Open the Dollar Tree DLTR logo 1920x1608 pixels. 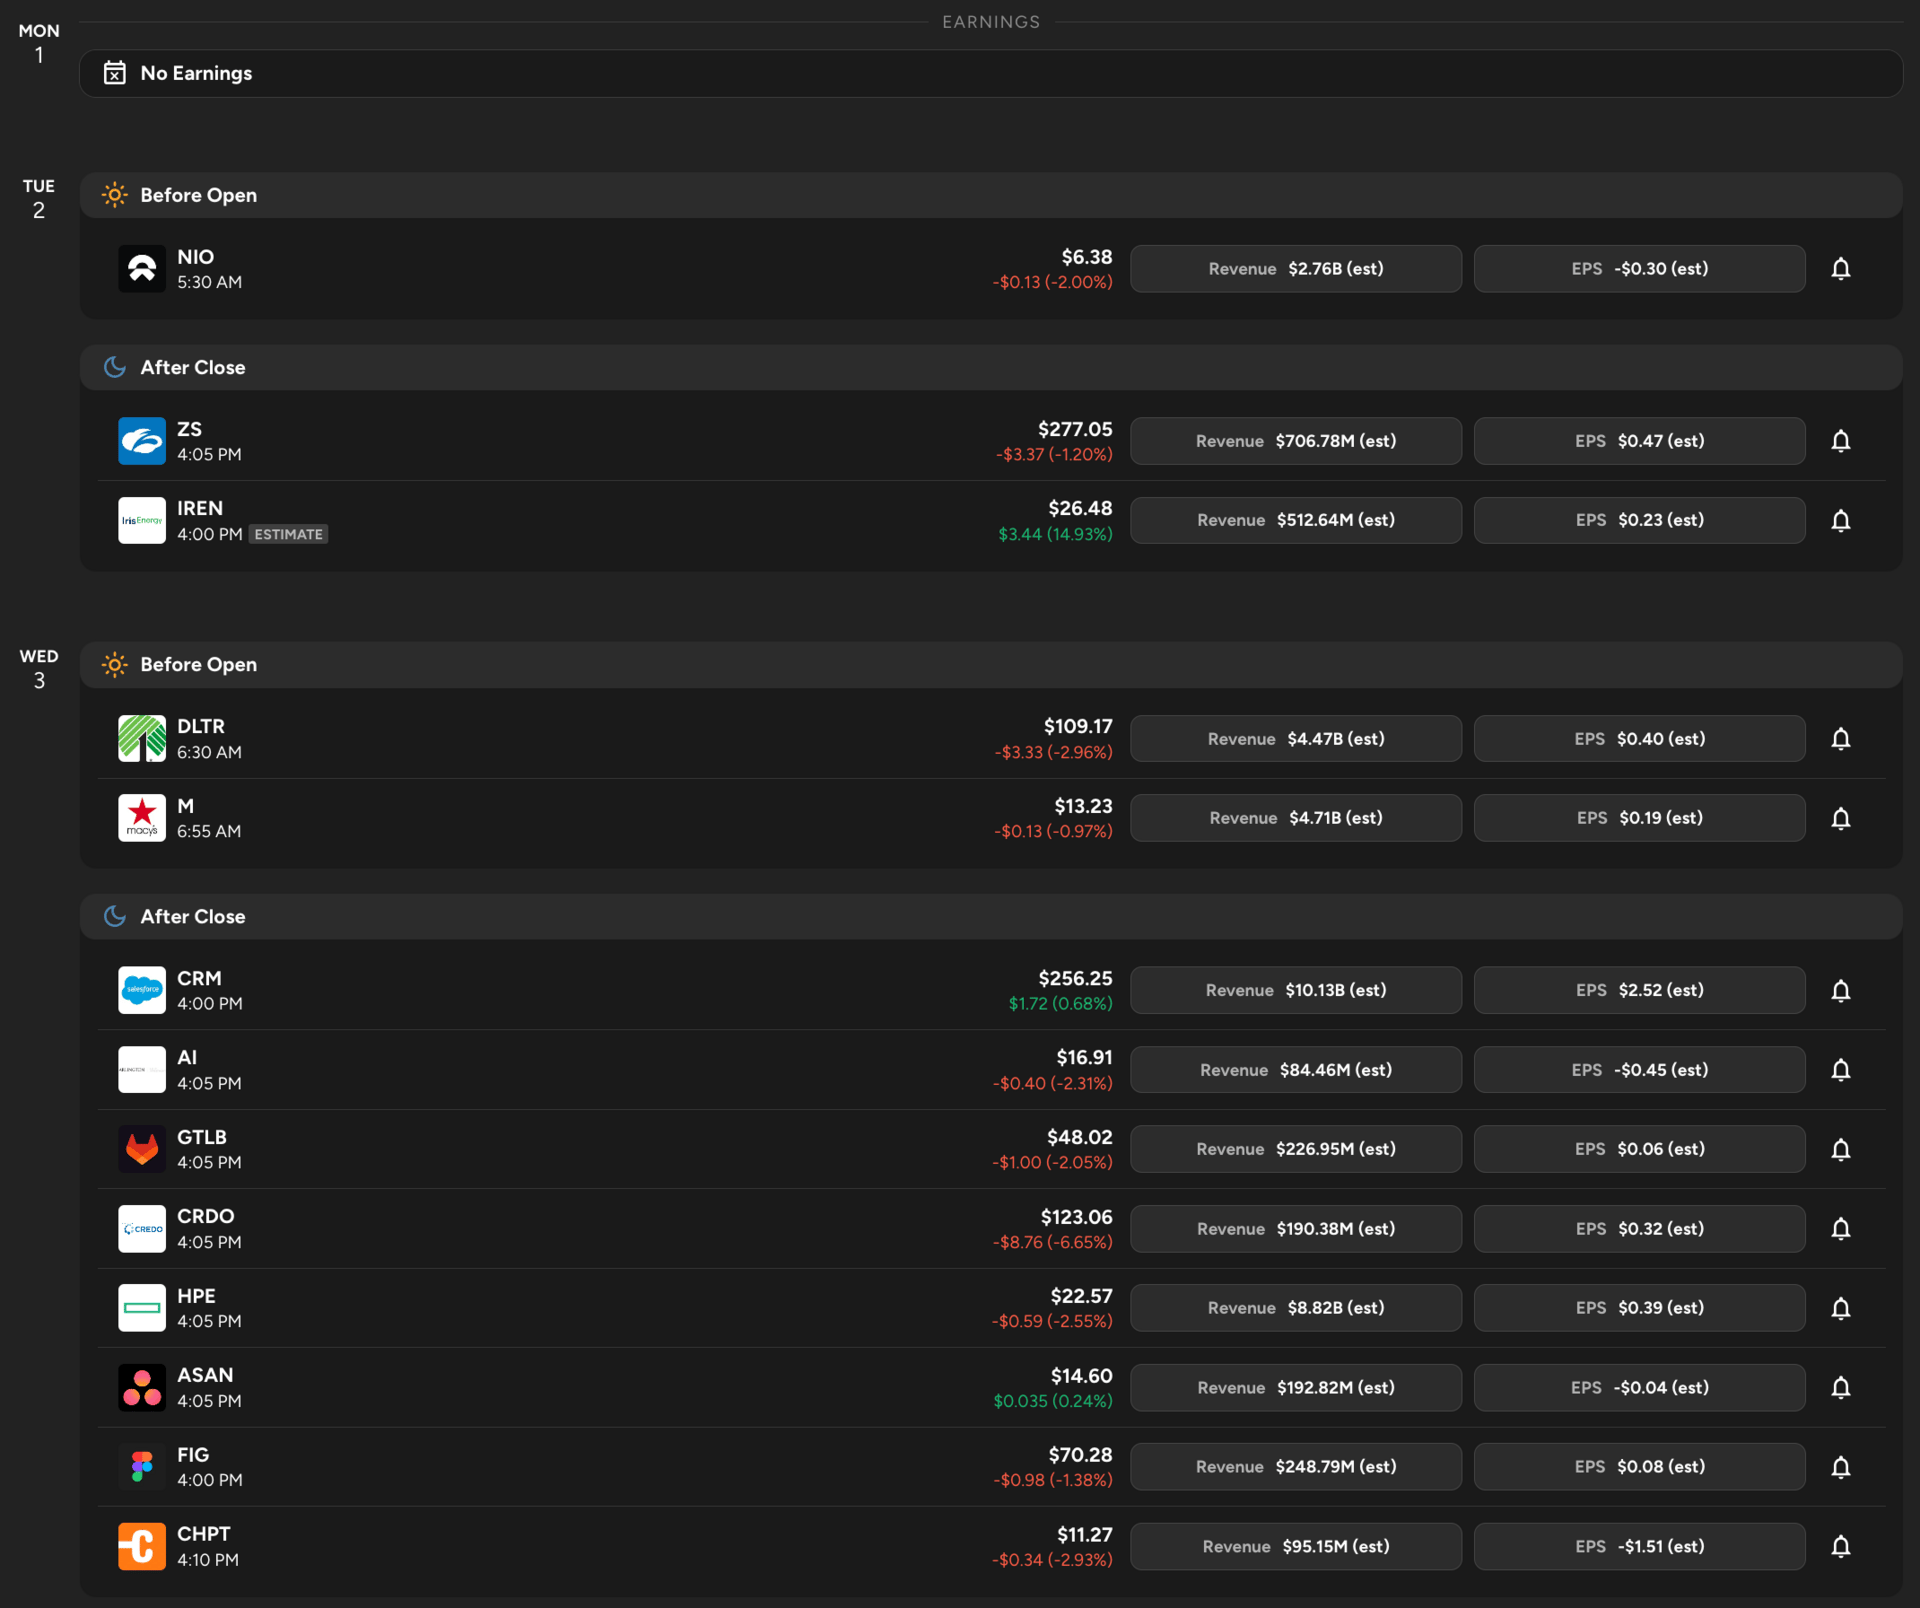click(x=142, y=739)
